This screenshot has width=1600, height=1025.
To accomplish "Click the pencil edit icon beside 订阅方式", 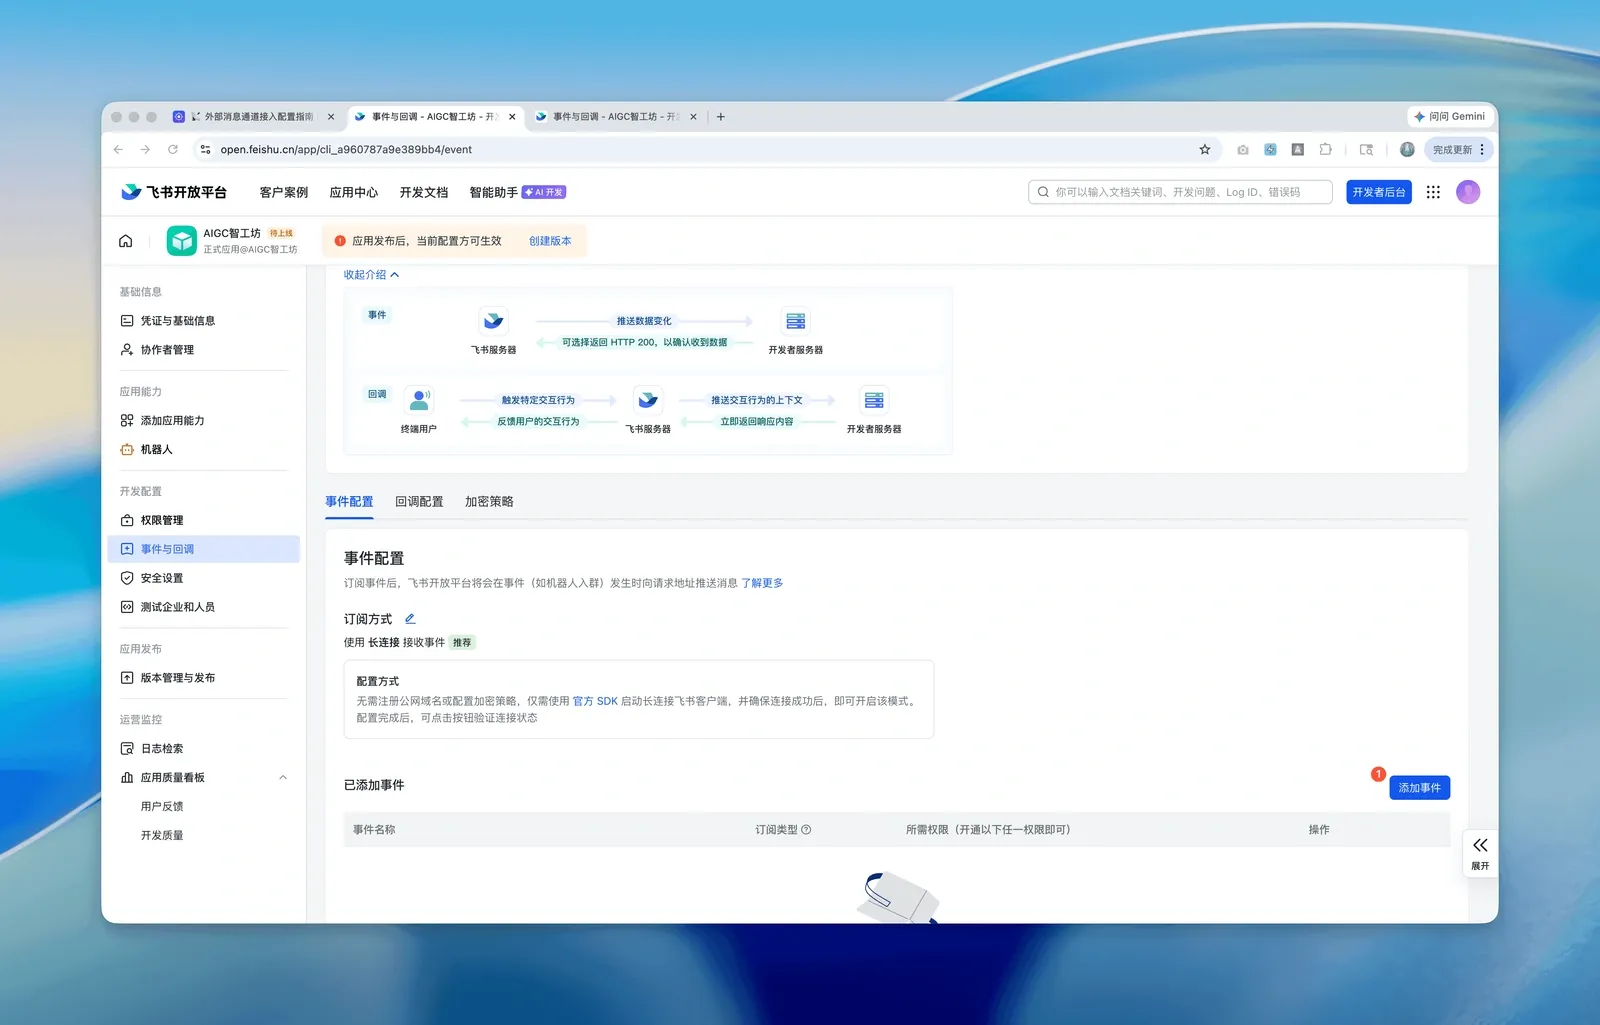I will click(410, 619).
